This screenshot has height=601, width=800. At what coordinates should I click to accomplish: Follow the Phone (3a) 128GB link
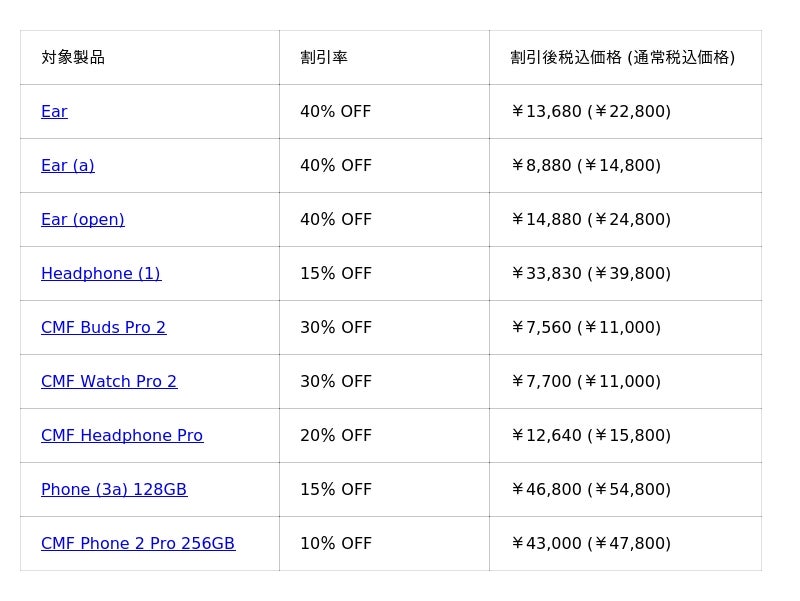click(113, 490)
